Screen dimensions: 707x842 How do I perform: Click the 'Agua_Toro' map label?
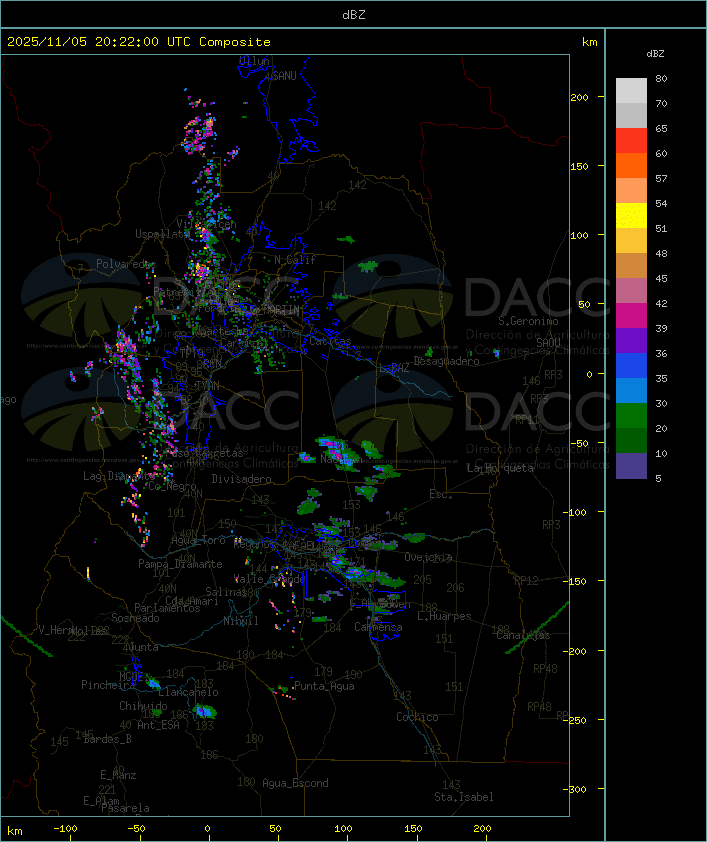tap(198, 540)
